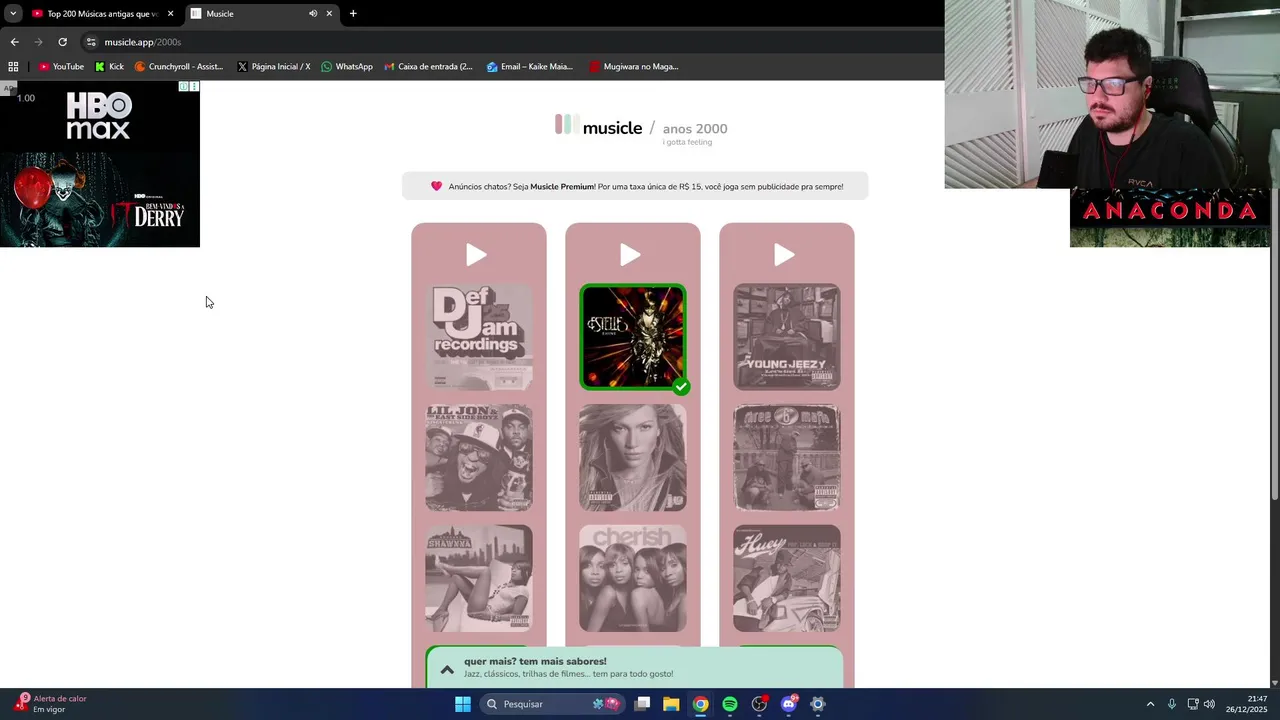
Task: Reload the musicle.app page
Action: [62, 42]
